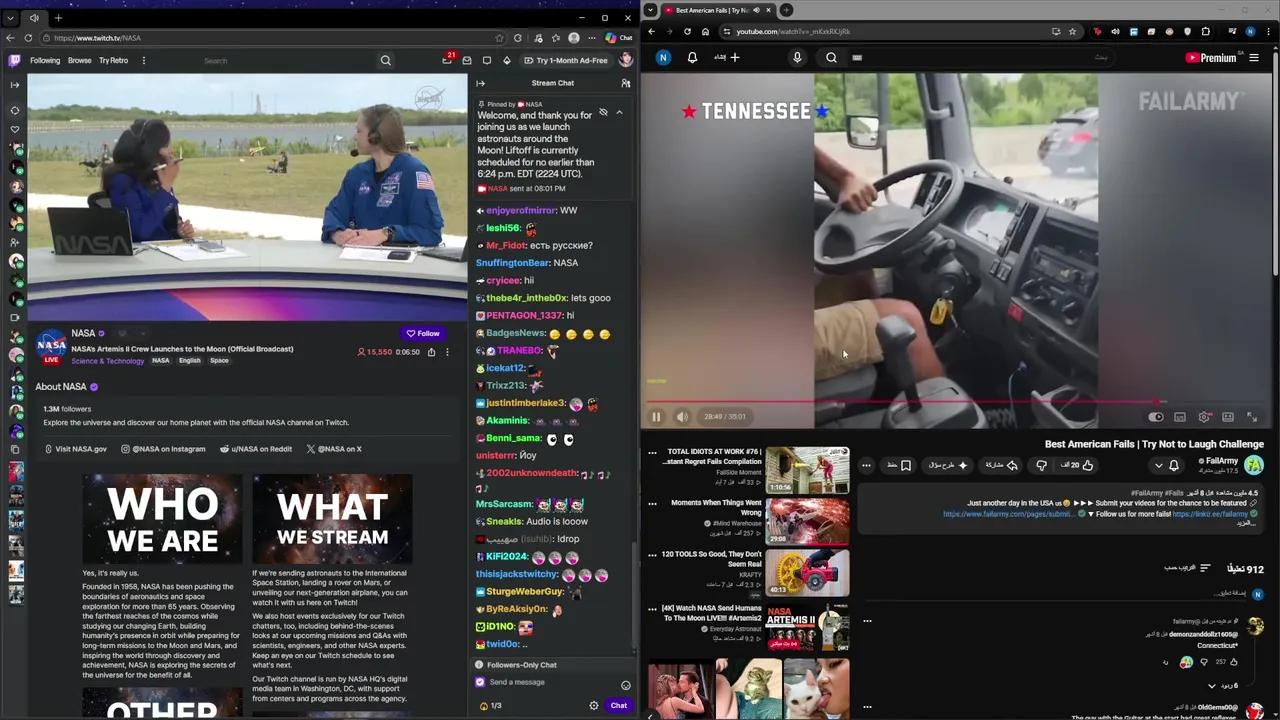Collapse the pinned NASA message chevron
The image size is (1280, 720).
(619, 112)
